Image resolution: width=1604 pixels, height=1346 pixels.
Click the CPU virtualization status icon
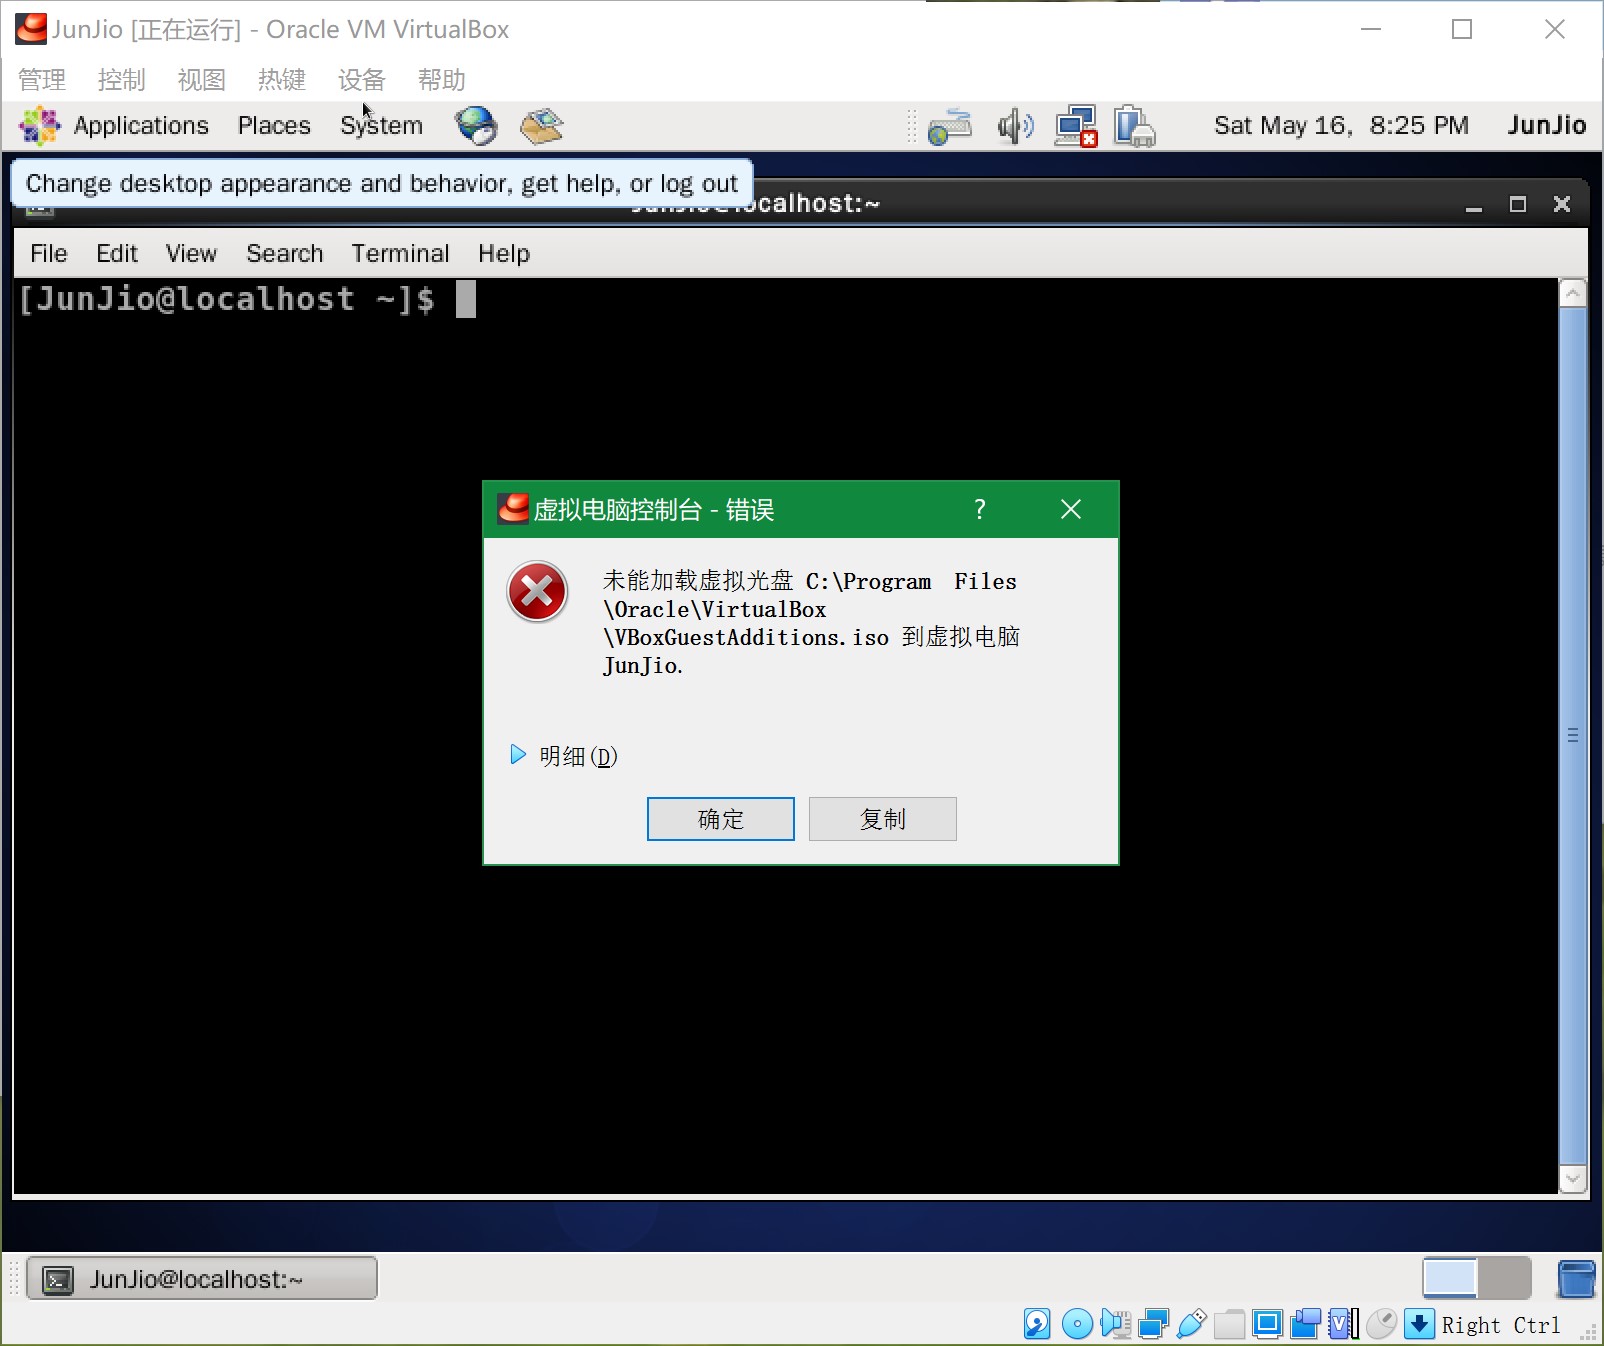1343,1324
